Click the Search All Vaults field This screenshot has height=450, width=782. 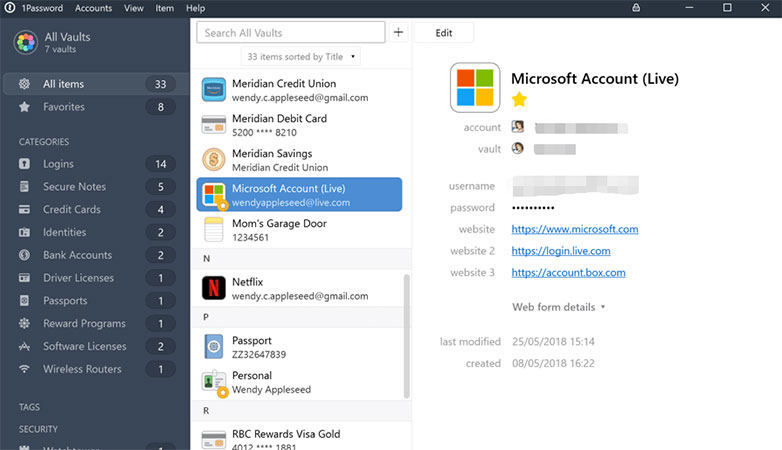290,33
